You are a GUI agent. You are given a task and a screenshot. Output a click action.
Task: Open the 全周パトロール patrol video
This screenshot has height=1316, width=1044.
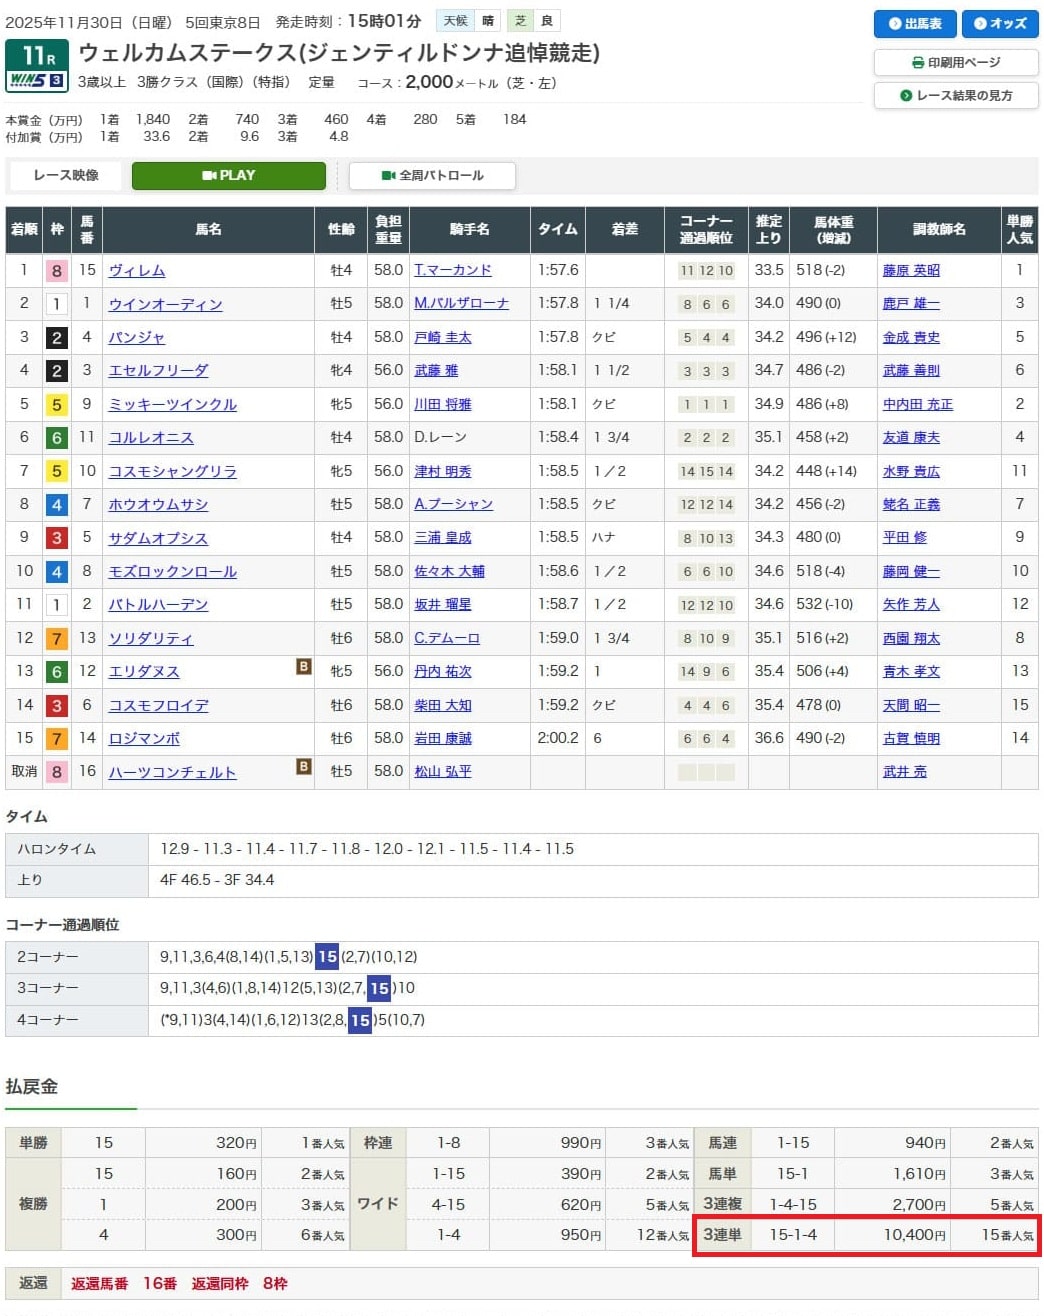tap(432, 176)
